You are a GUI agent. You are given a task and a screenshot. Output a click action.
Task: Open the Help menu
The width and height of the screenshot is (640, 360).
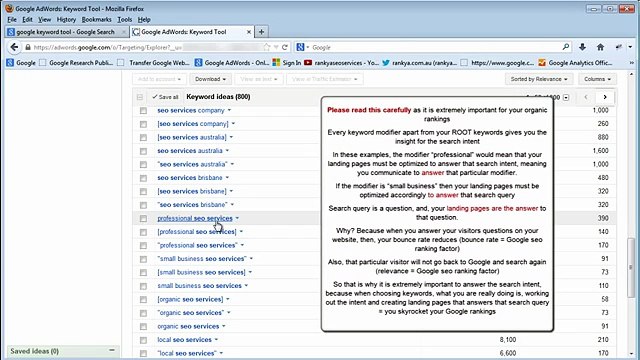pos(144,19)
